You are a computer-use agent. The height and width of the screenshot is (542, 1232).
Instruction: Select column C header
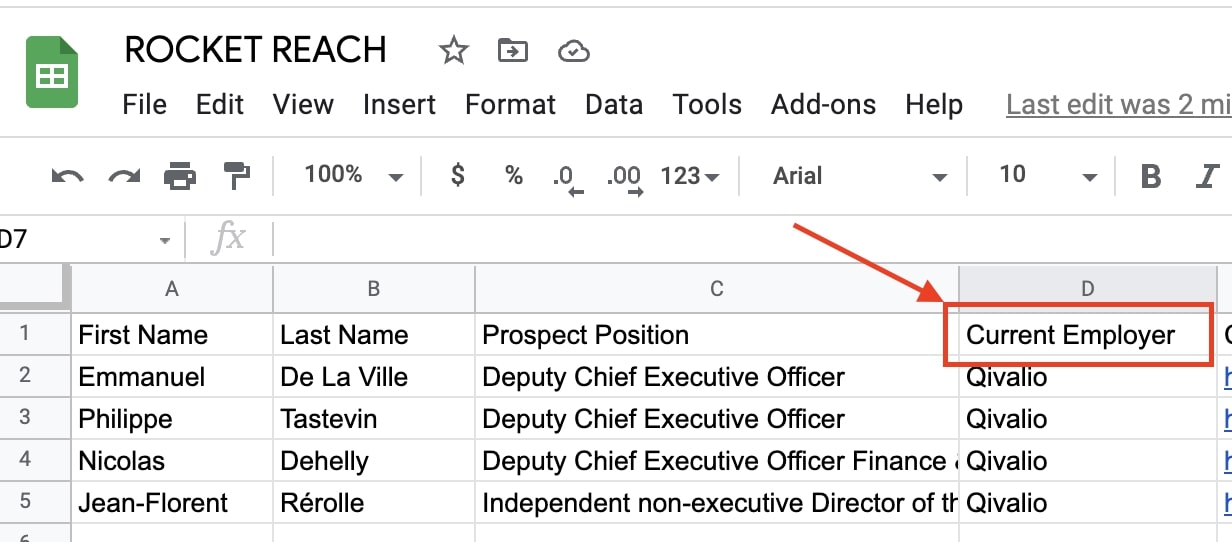(x=716, y=289)
